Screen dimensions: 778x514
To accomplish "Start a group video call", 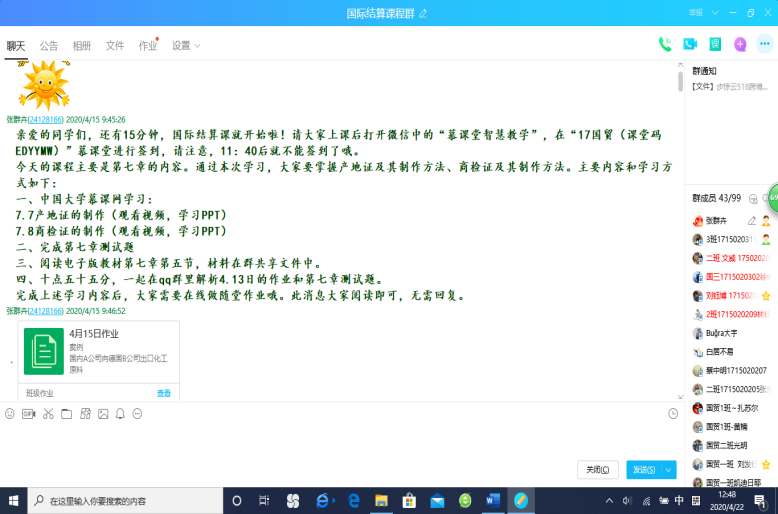I will pyautogui.click(x=690, y=44).
